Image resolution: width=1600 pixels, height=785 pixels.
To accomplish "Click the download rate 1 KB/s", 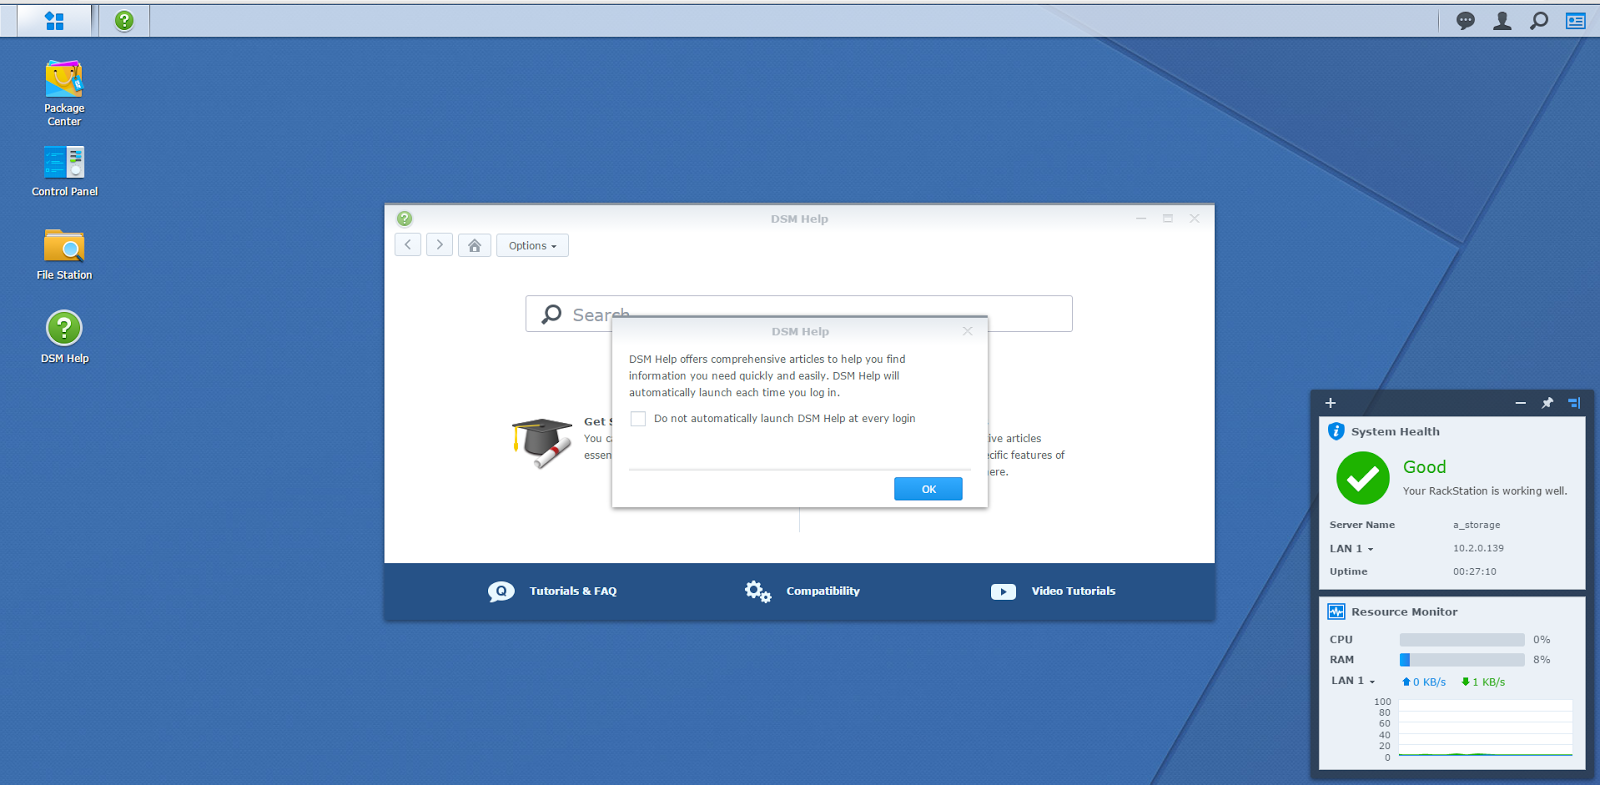I will point(1483,682).
